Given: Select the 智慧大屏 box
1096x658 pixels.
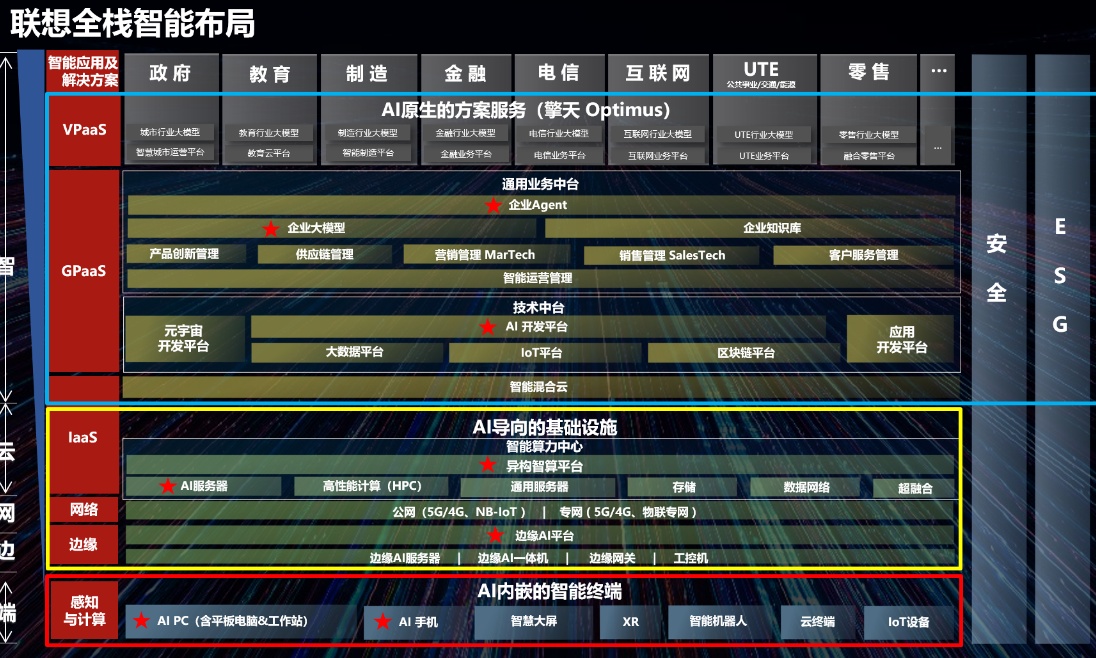Looking at the screenshot, I should [x=534, y=622].
